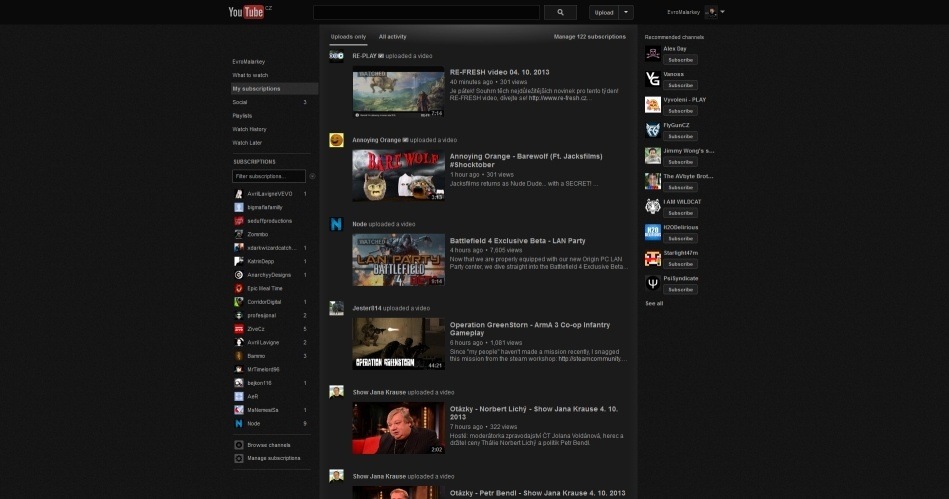Open What to watch in the sidebar

pos(250,75)
